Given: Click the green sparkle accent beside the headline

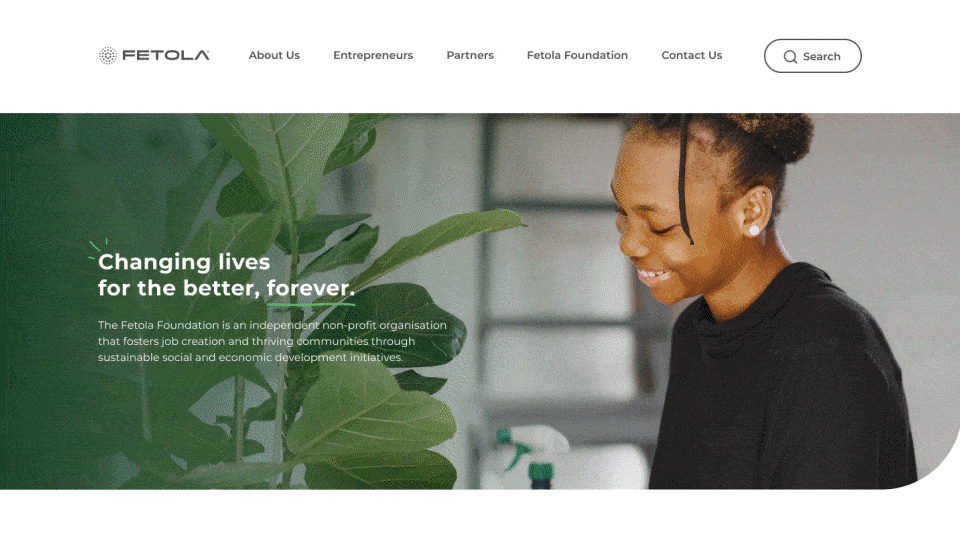Looking at the screenshot, I should (x=98, y=248).
